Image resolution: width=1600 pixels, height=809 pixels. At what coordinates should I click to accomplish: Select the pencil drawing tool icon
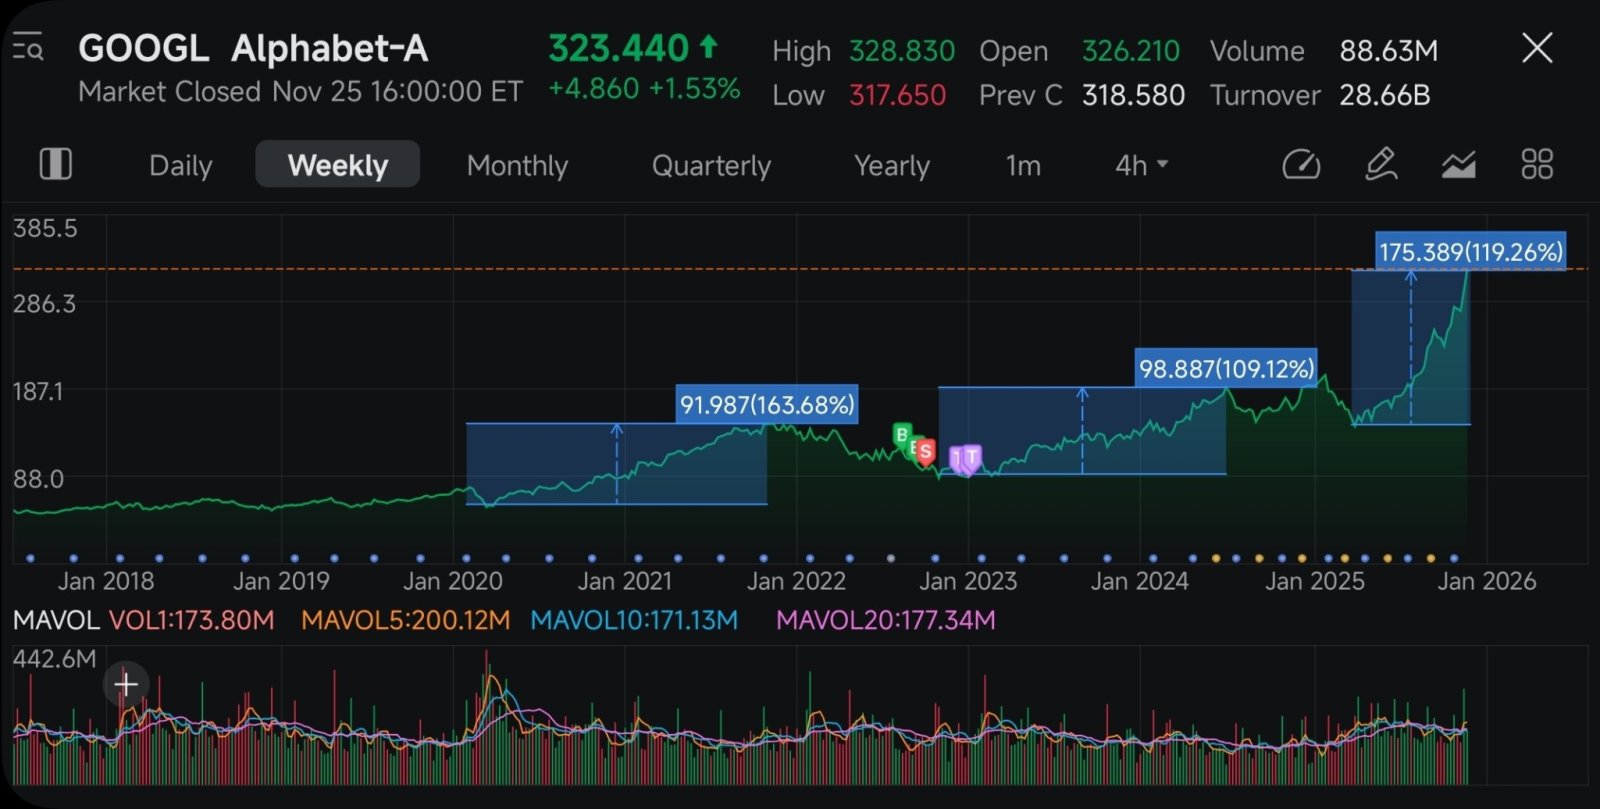point(1381,164)
